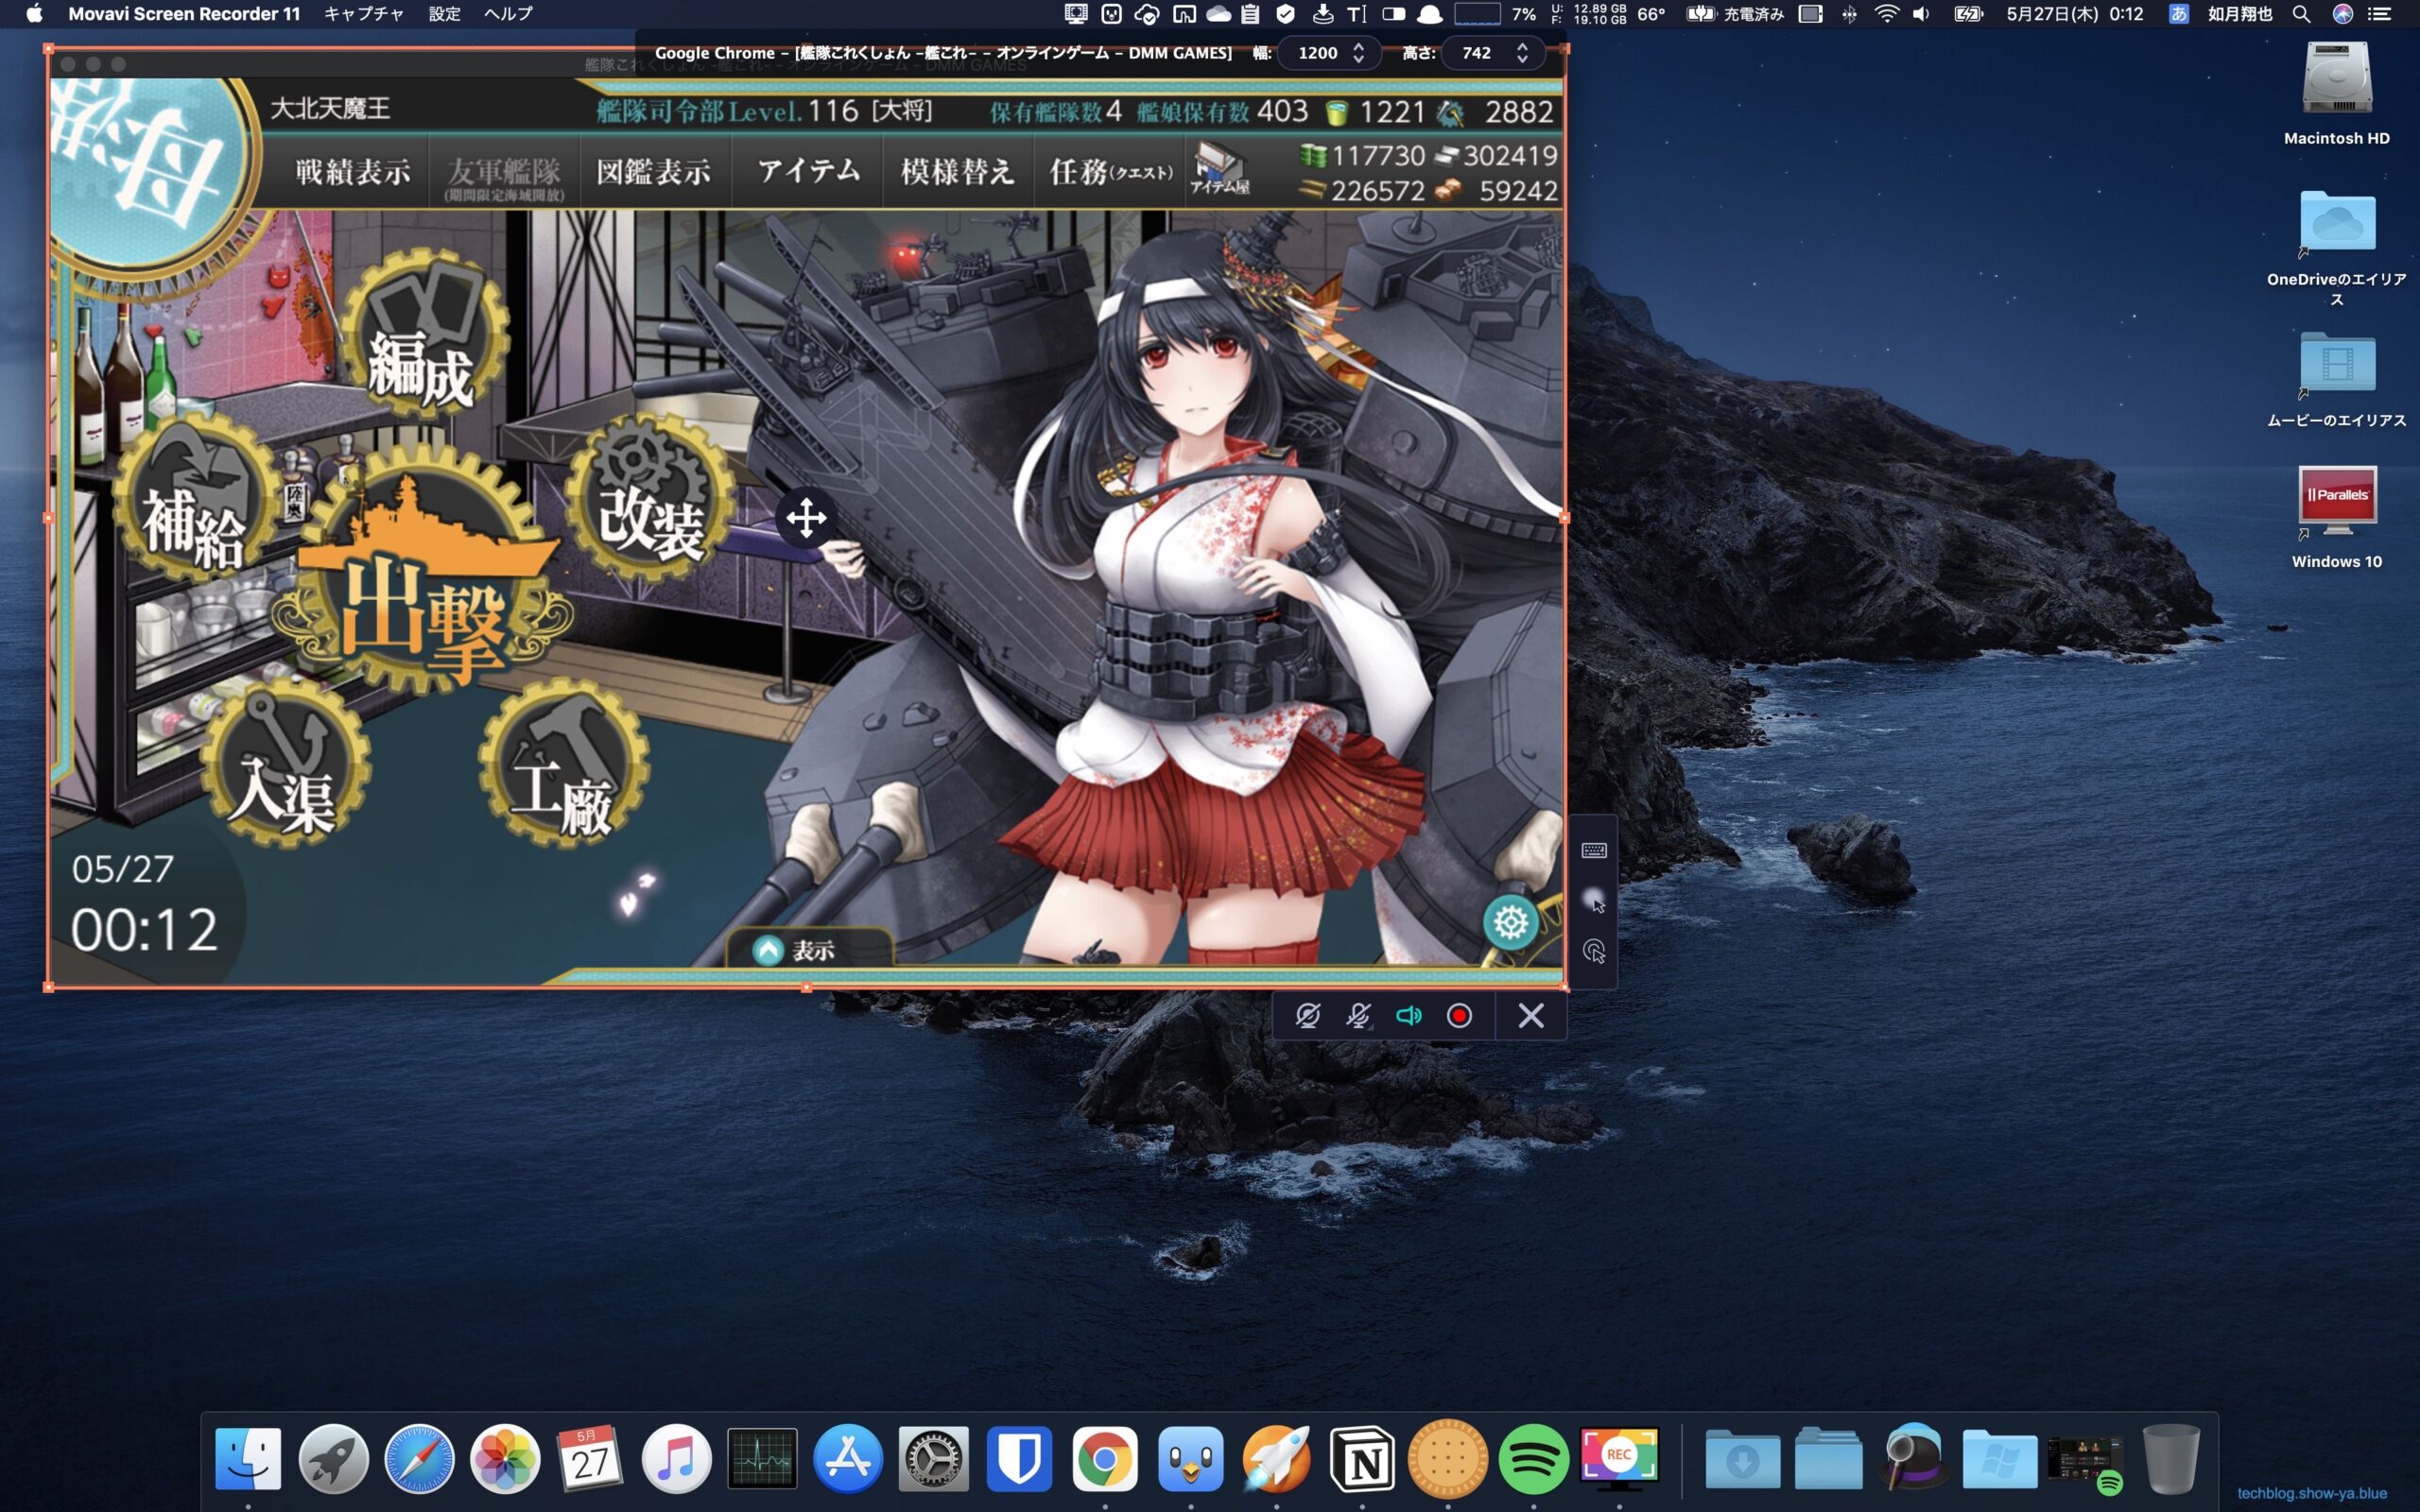Click capture width field showing 1200
The image size is (2420, 1512).
[x=1317, y=53]
